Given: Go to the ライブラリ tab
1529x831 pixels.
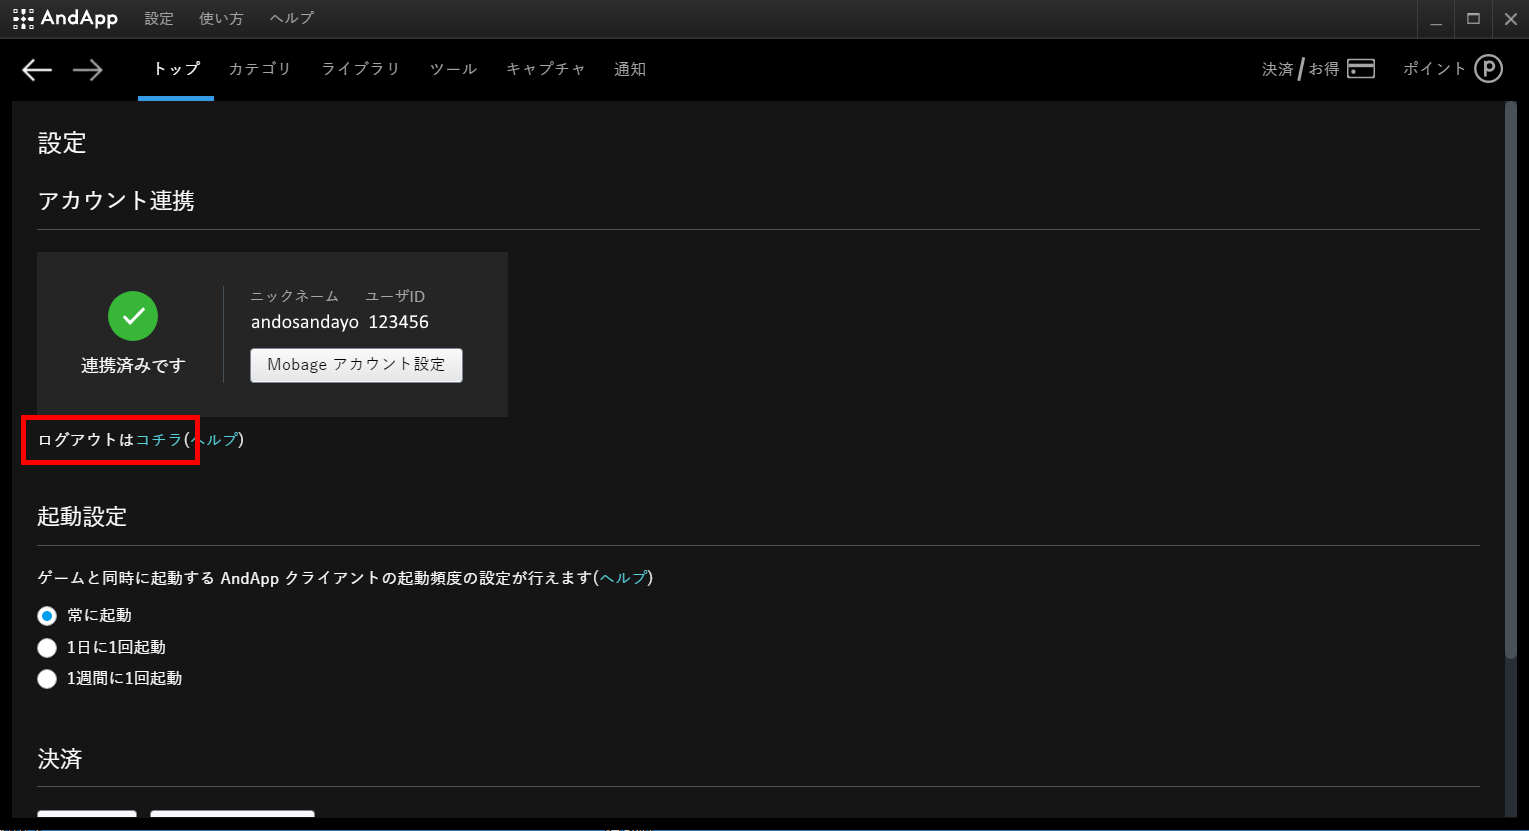Looking at the screenshot, I should click(360, 69).
